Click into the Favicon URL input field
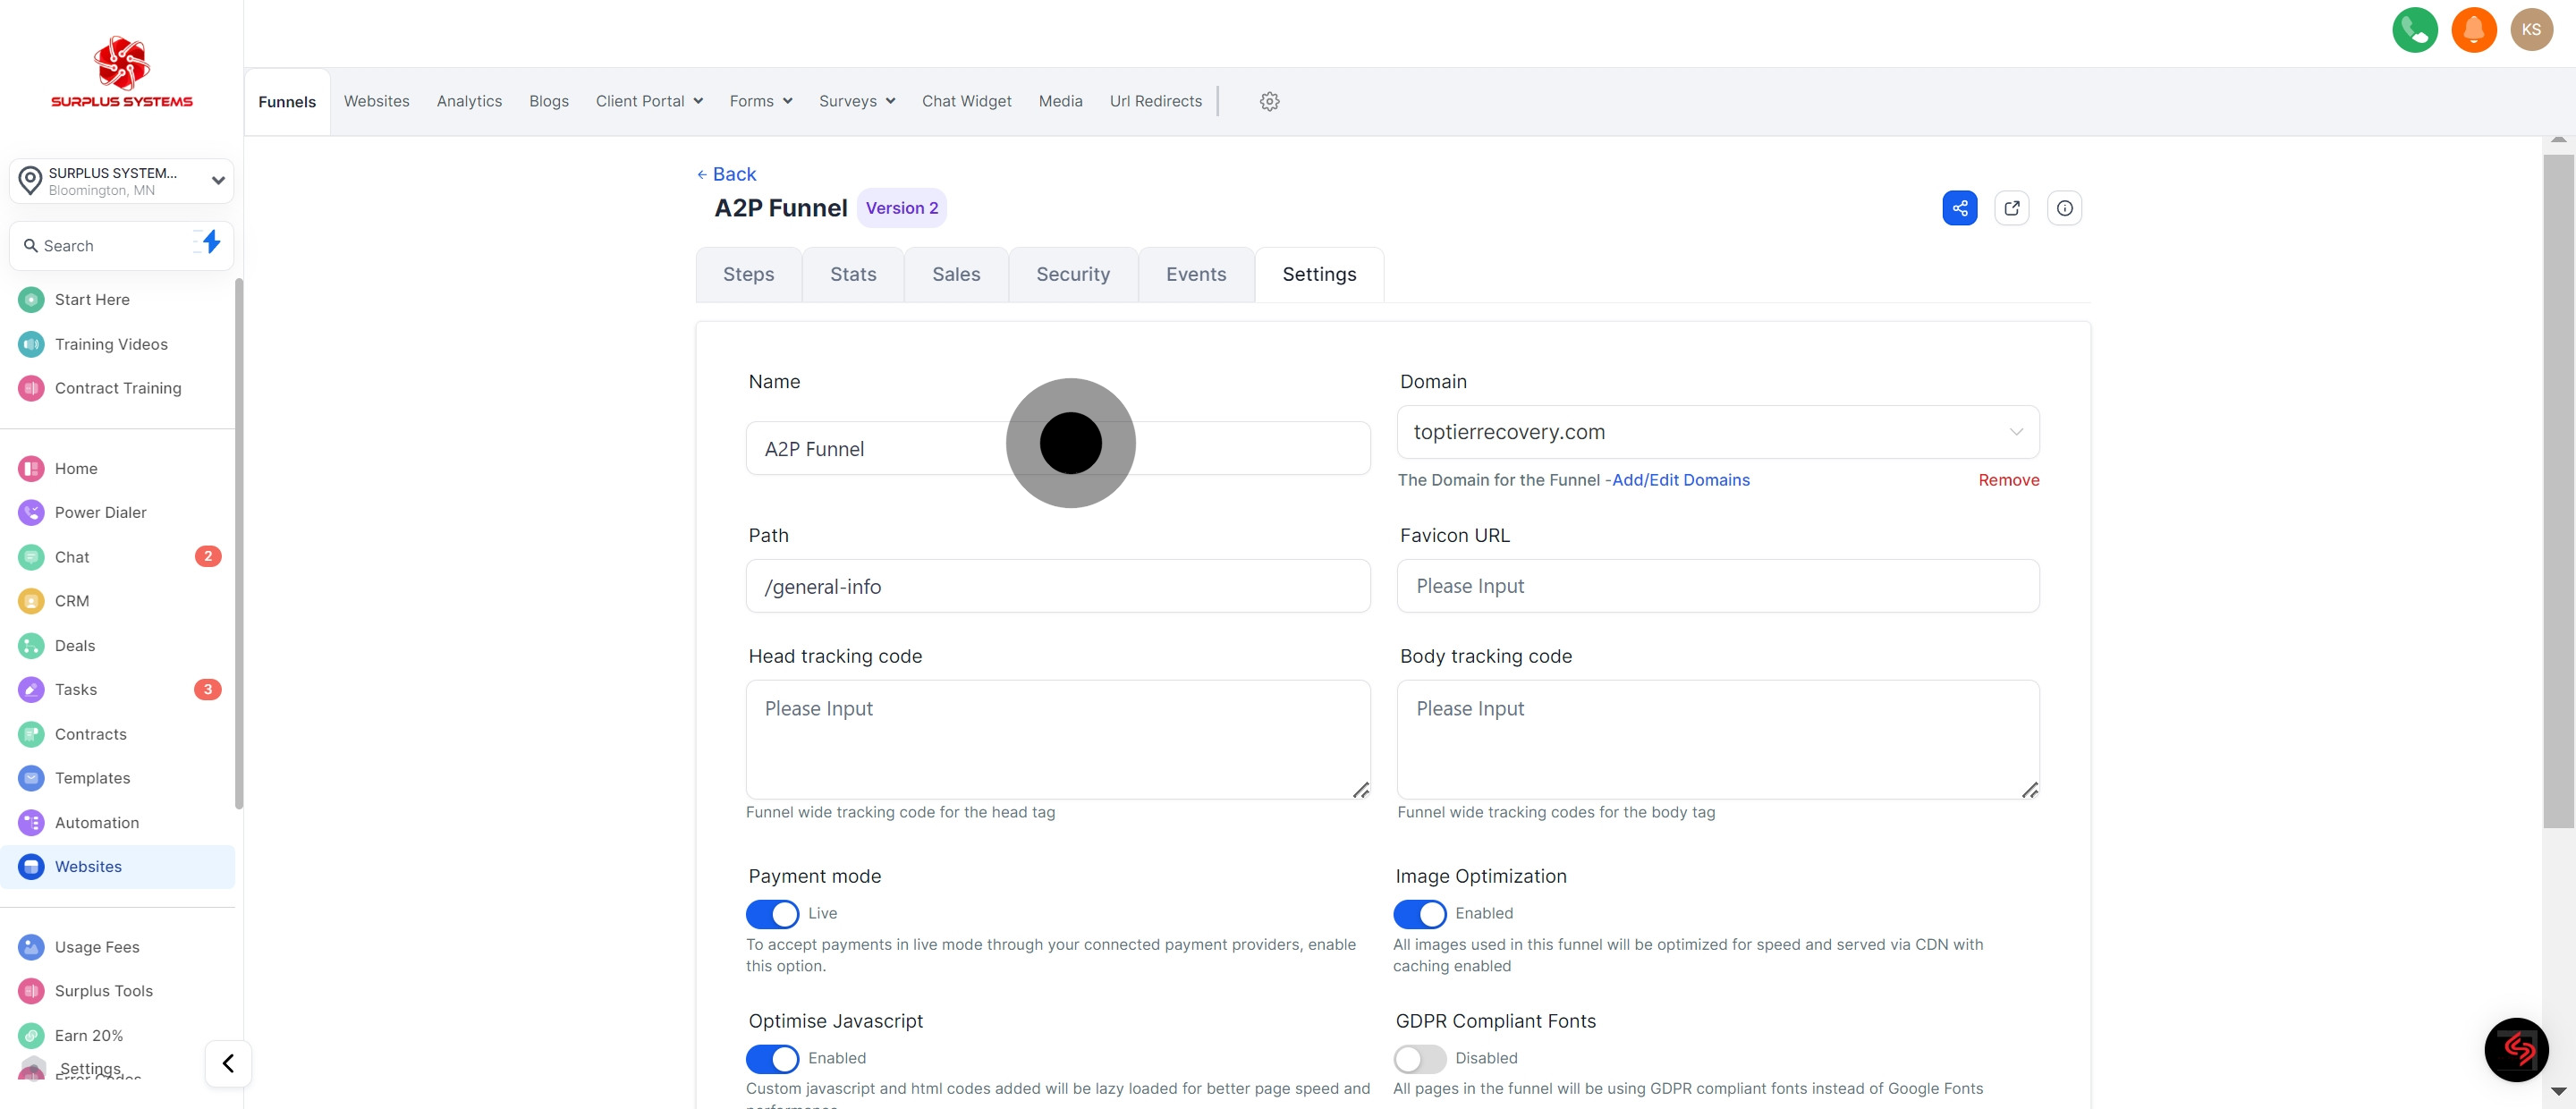The height and width of the screenshot is (1109, 2576). click(x=1717, y=586)
